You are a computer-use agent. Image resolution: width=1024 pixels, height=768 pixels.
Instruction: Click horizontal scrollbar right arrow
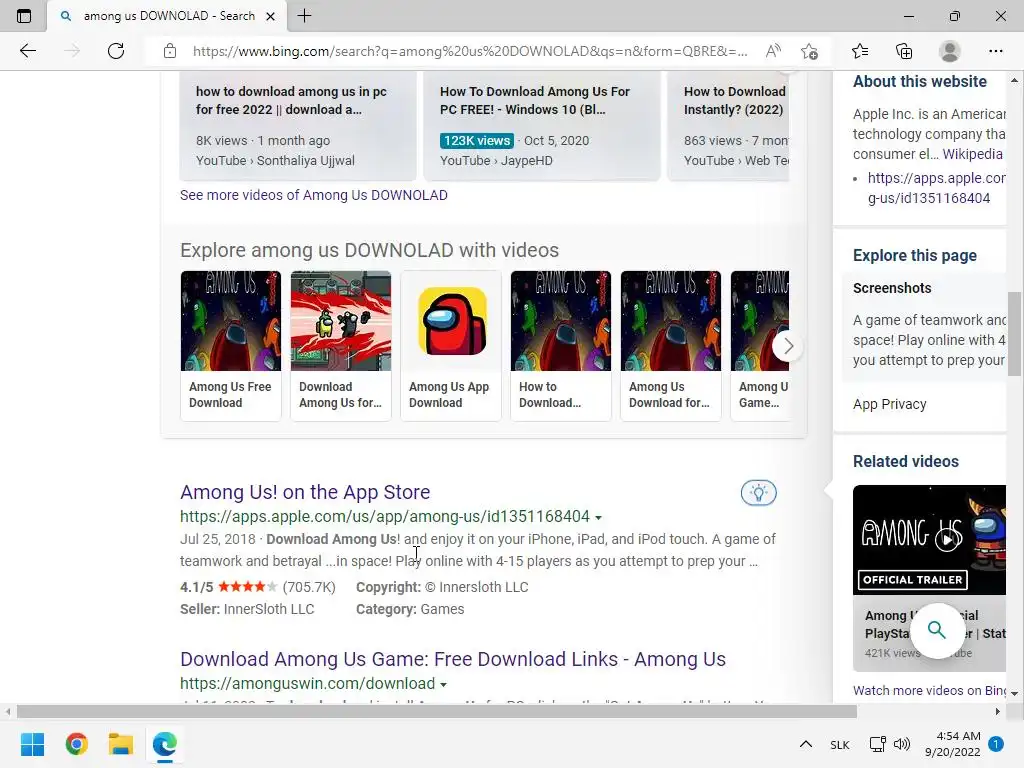coord(998,711)
